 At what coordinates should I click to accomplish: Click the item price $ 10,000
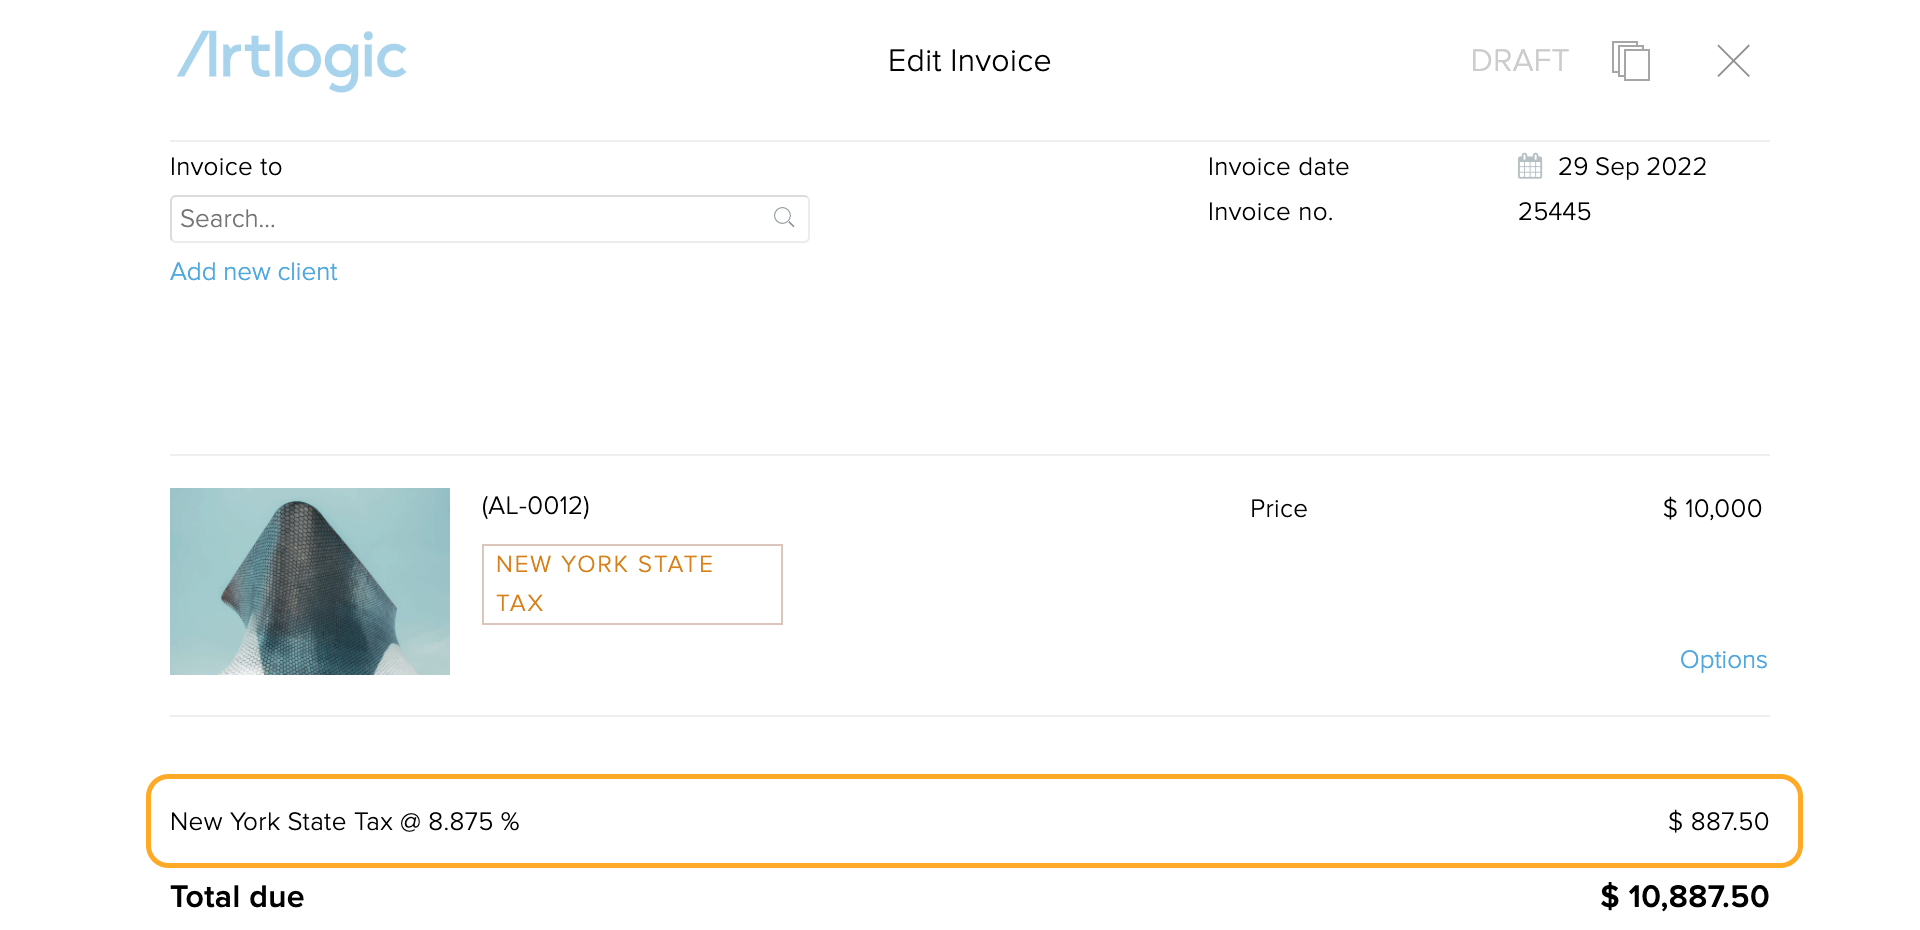click(1712, 509)
